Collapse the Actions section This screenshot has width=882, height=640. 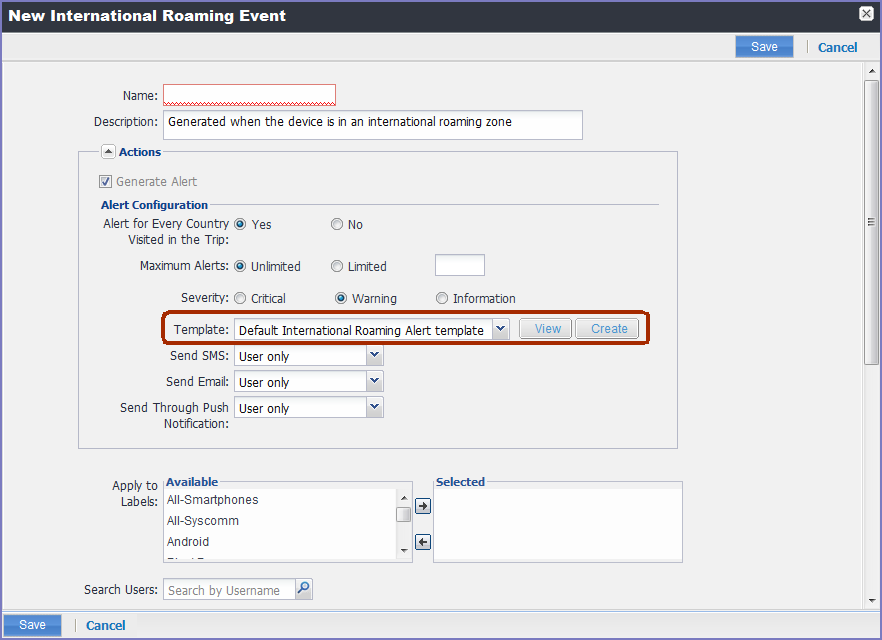pos(108,152)
